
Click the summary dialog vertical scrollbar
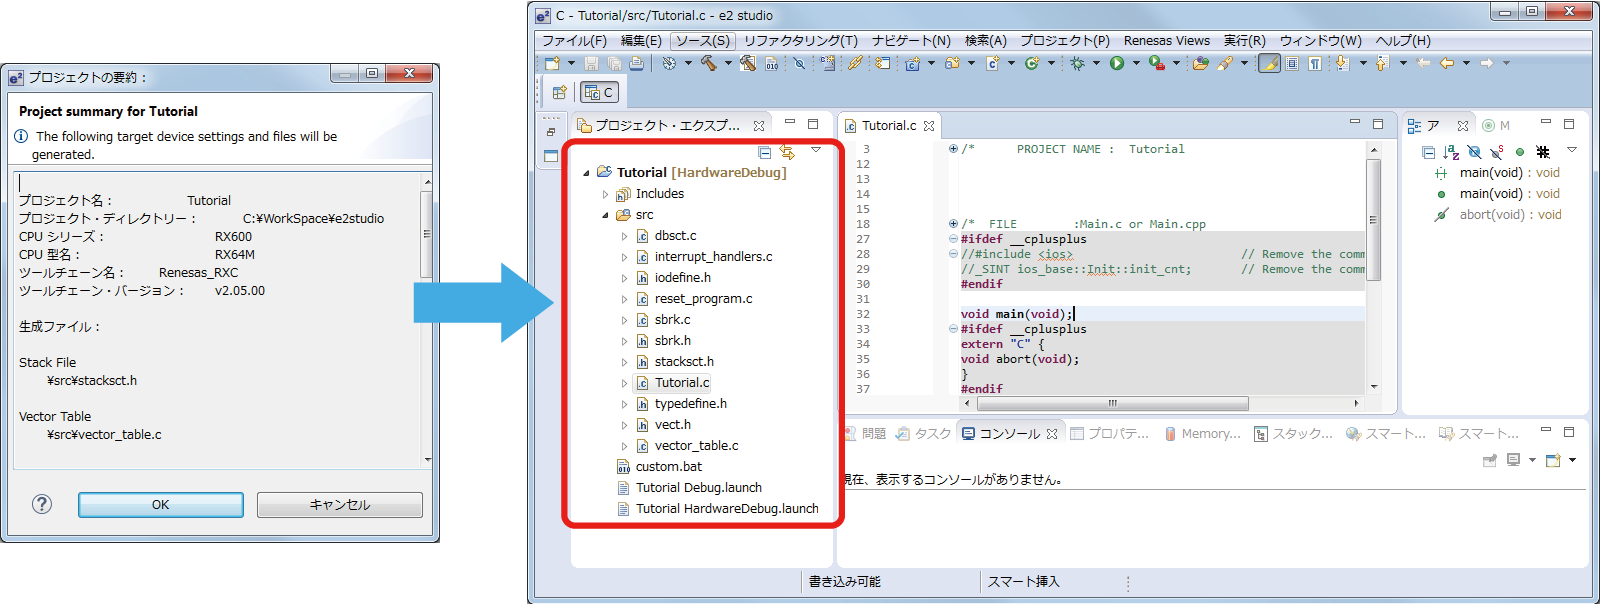(x=427, y=321)
